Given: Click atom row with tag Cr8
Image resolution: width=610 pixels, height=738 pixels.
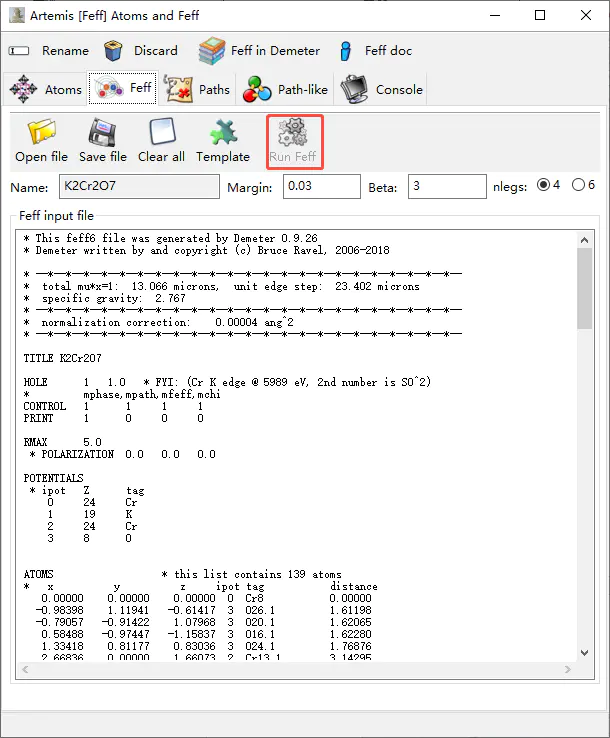Looking at the screenshot, I should [x=206, y=598].
